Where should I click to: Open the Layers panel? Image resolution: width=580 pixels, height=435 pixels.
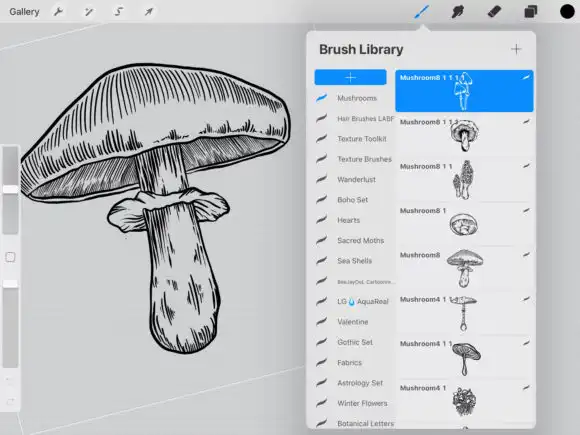pos(531,12)
